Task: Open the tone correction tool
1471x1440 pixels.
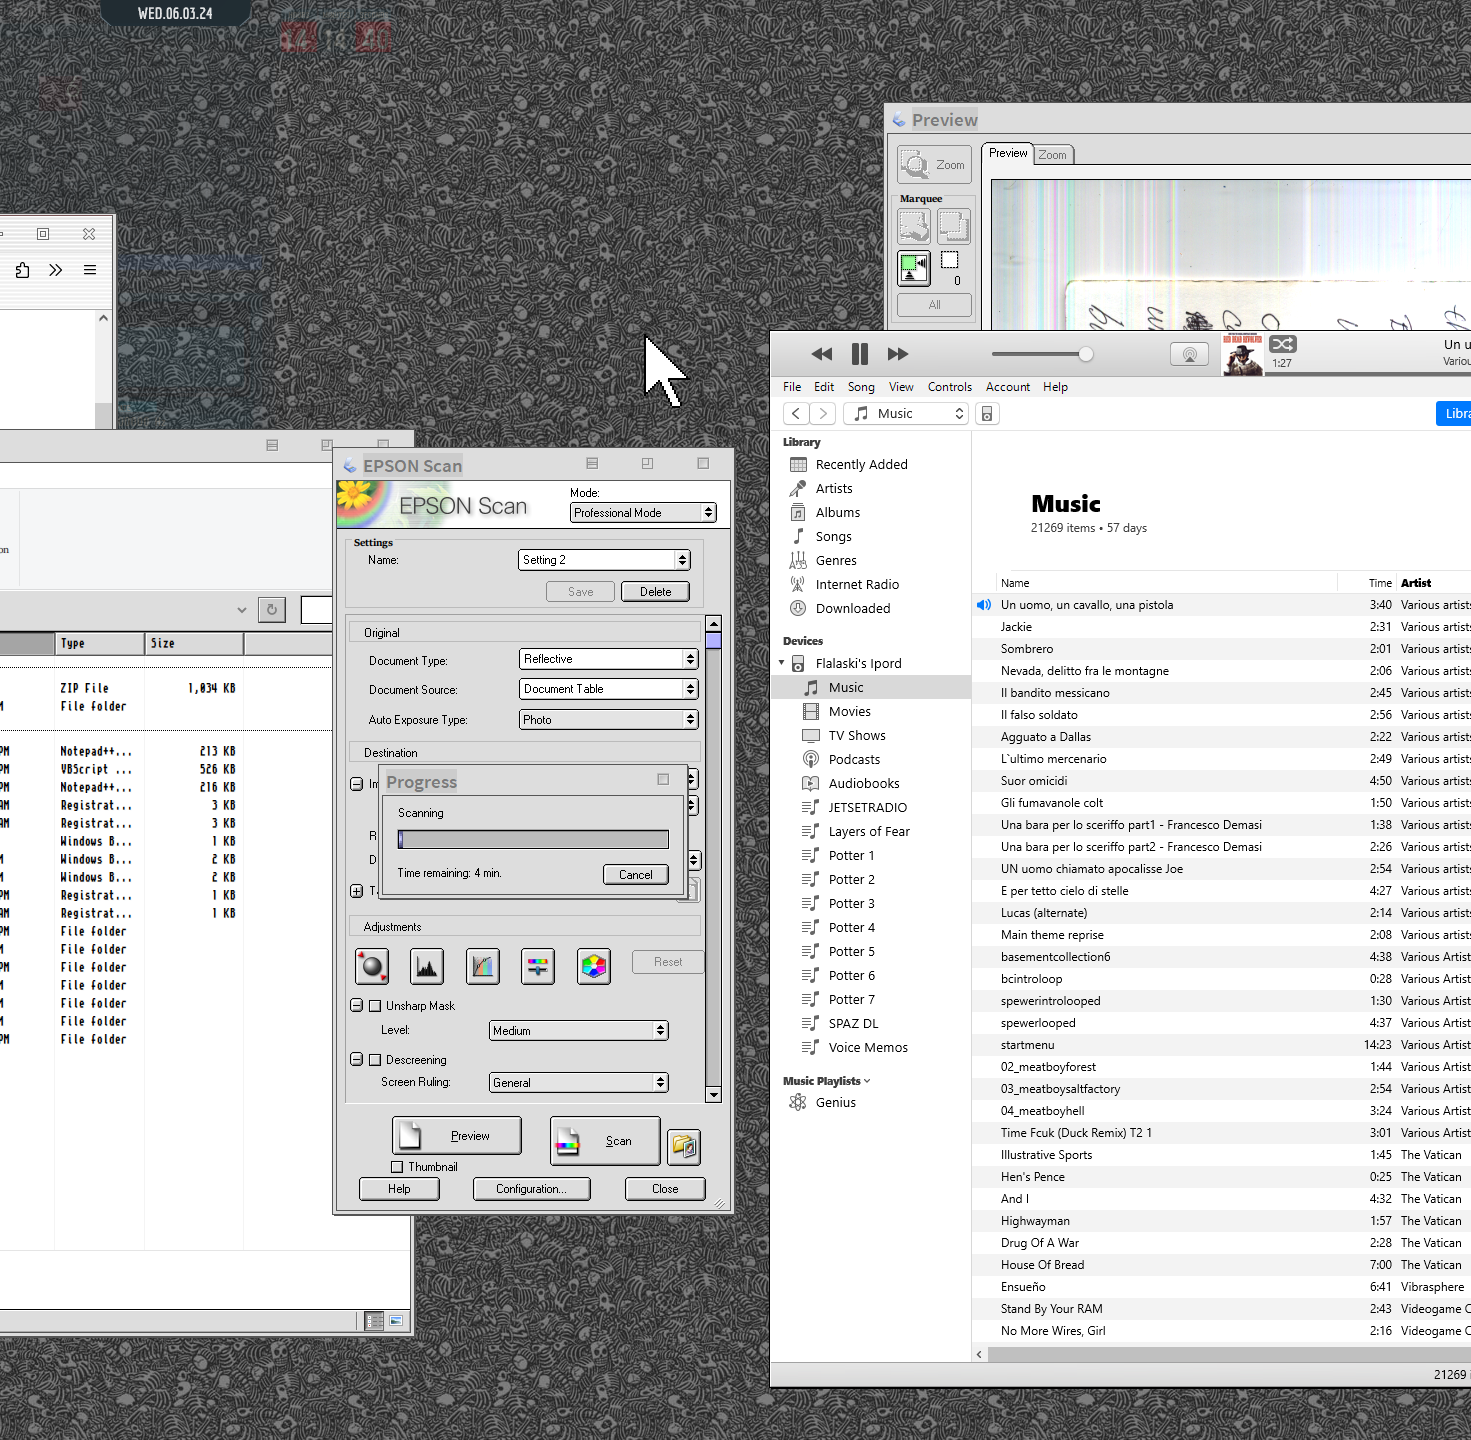Action: [x=483, y=966]
